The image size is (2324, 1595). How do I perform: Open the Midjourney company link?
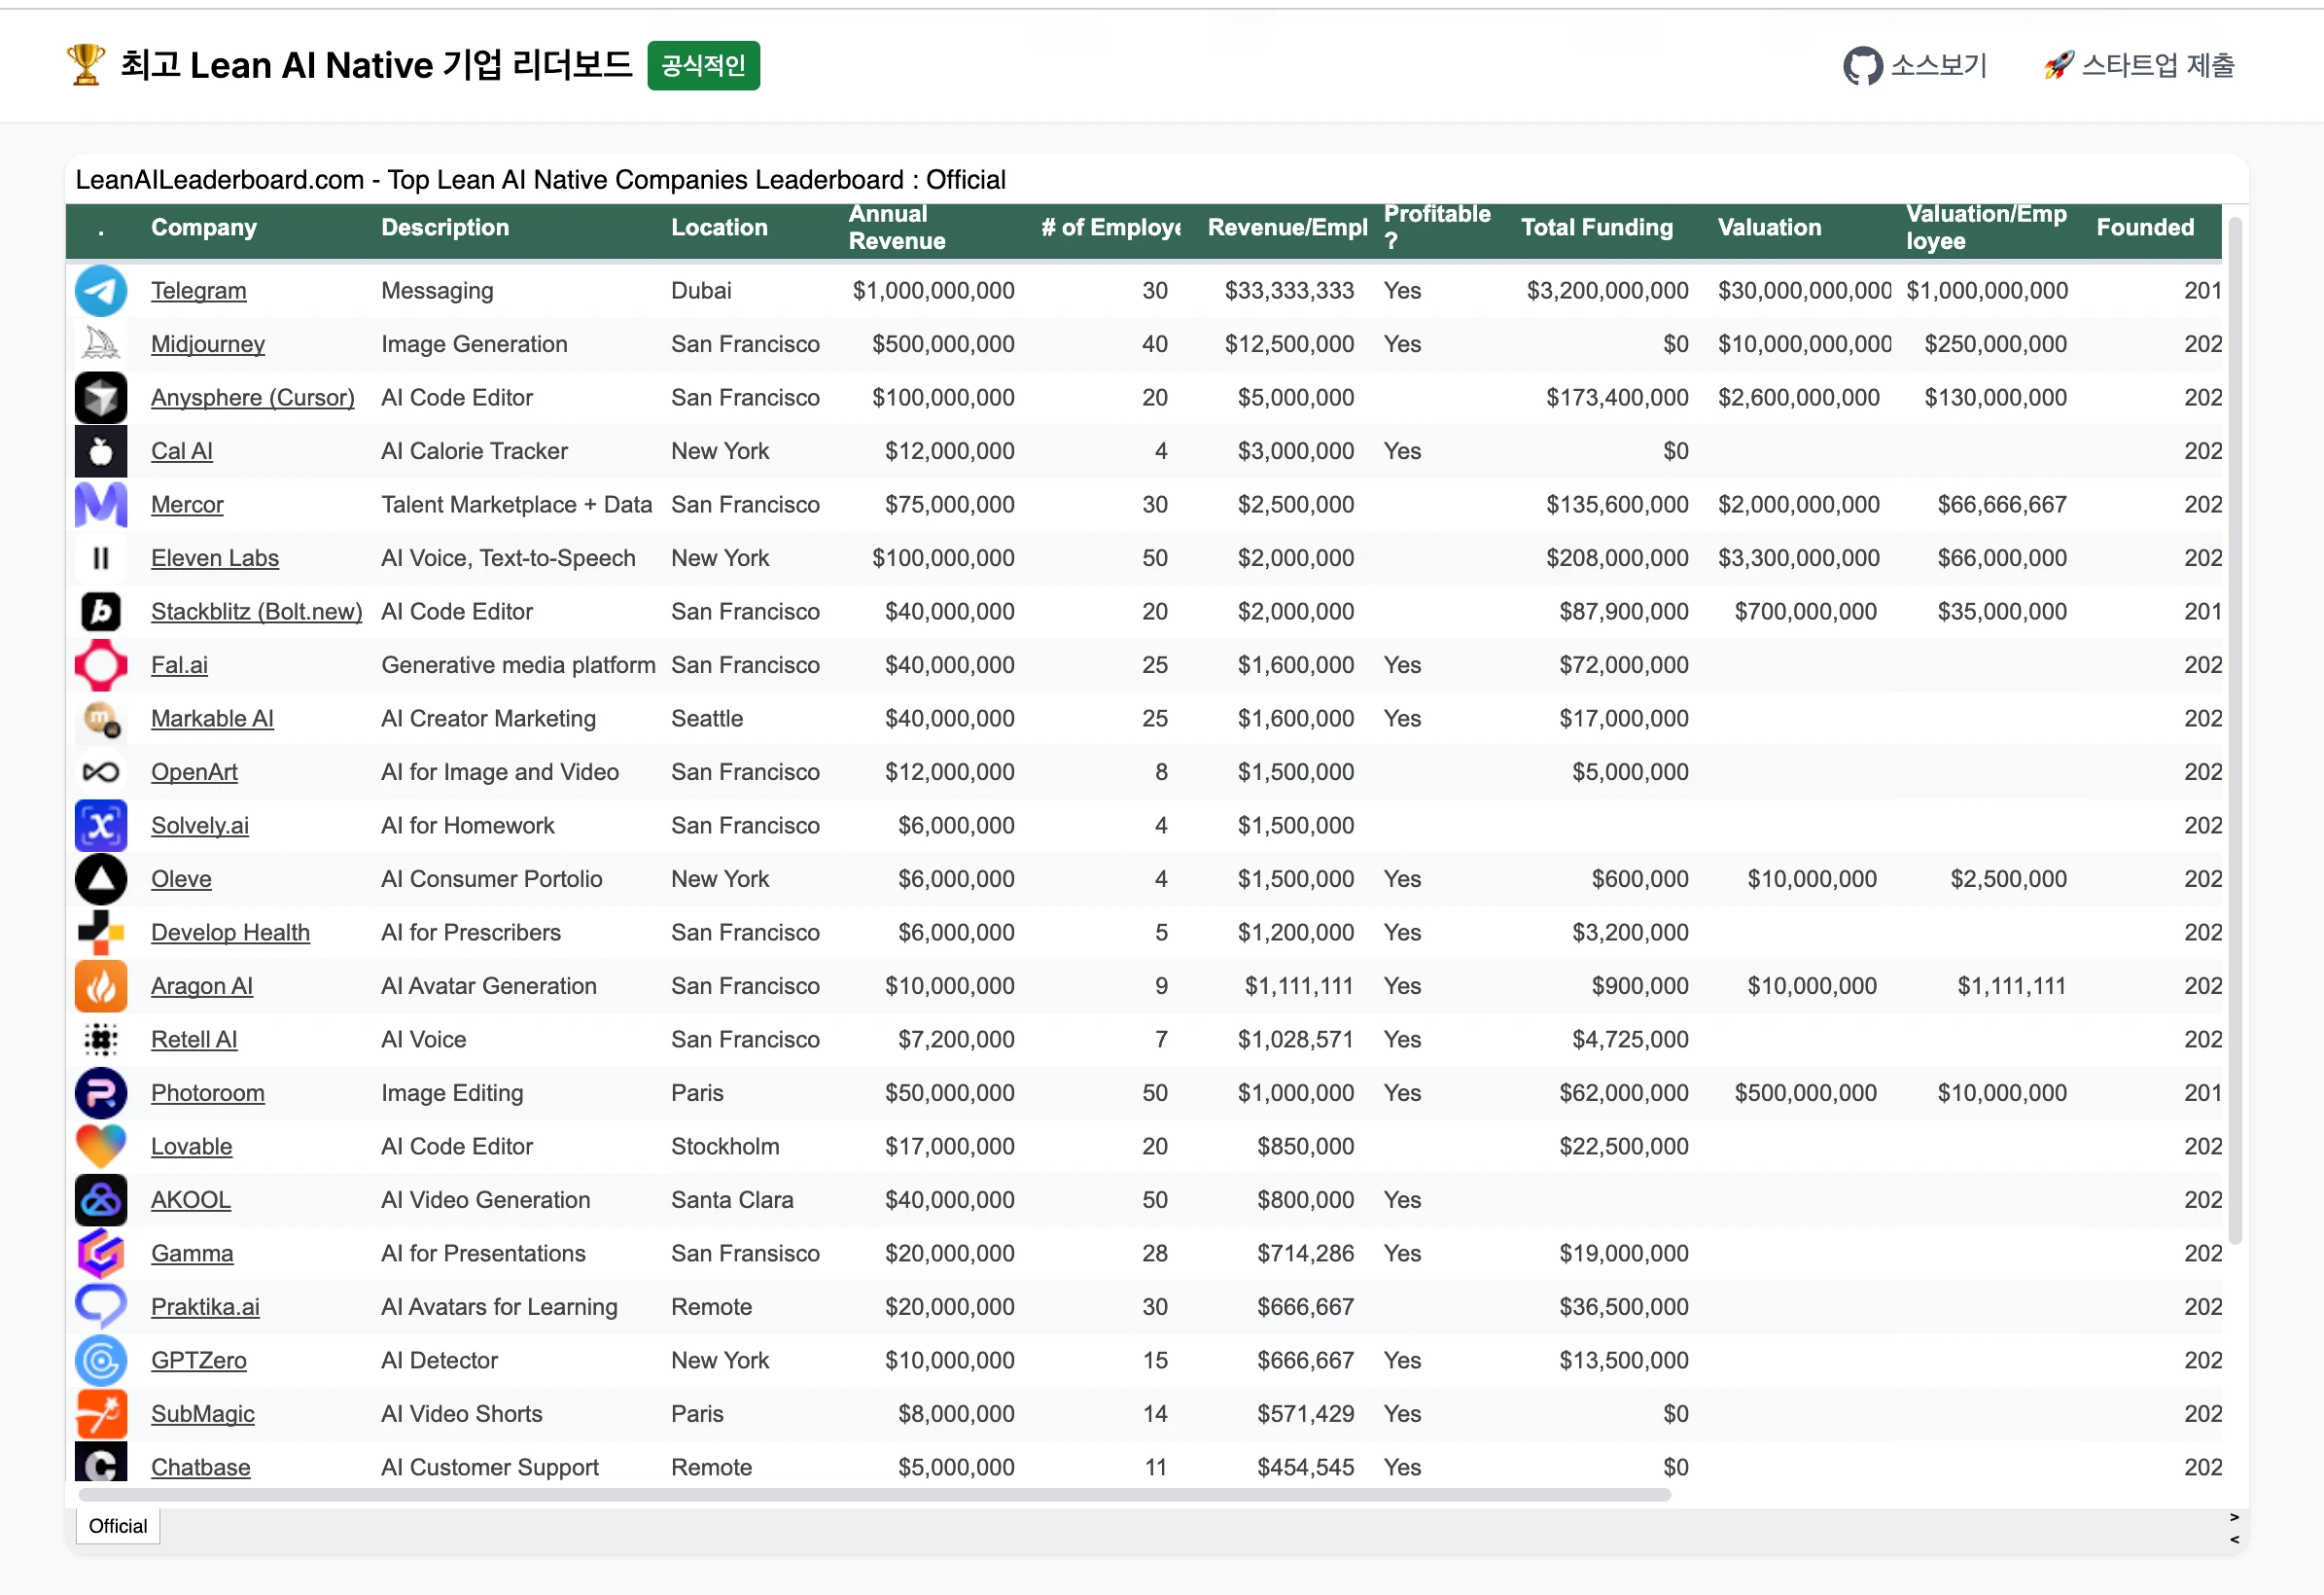208,344
